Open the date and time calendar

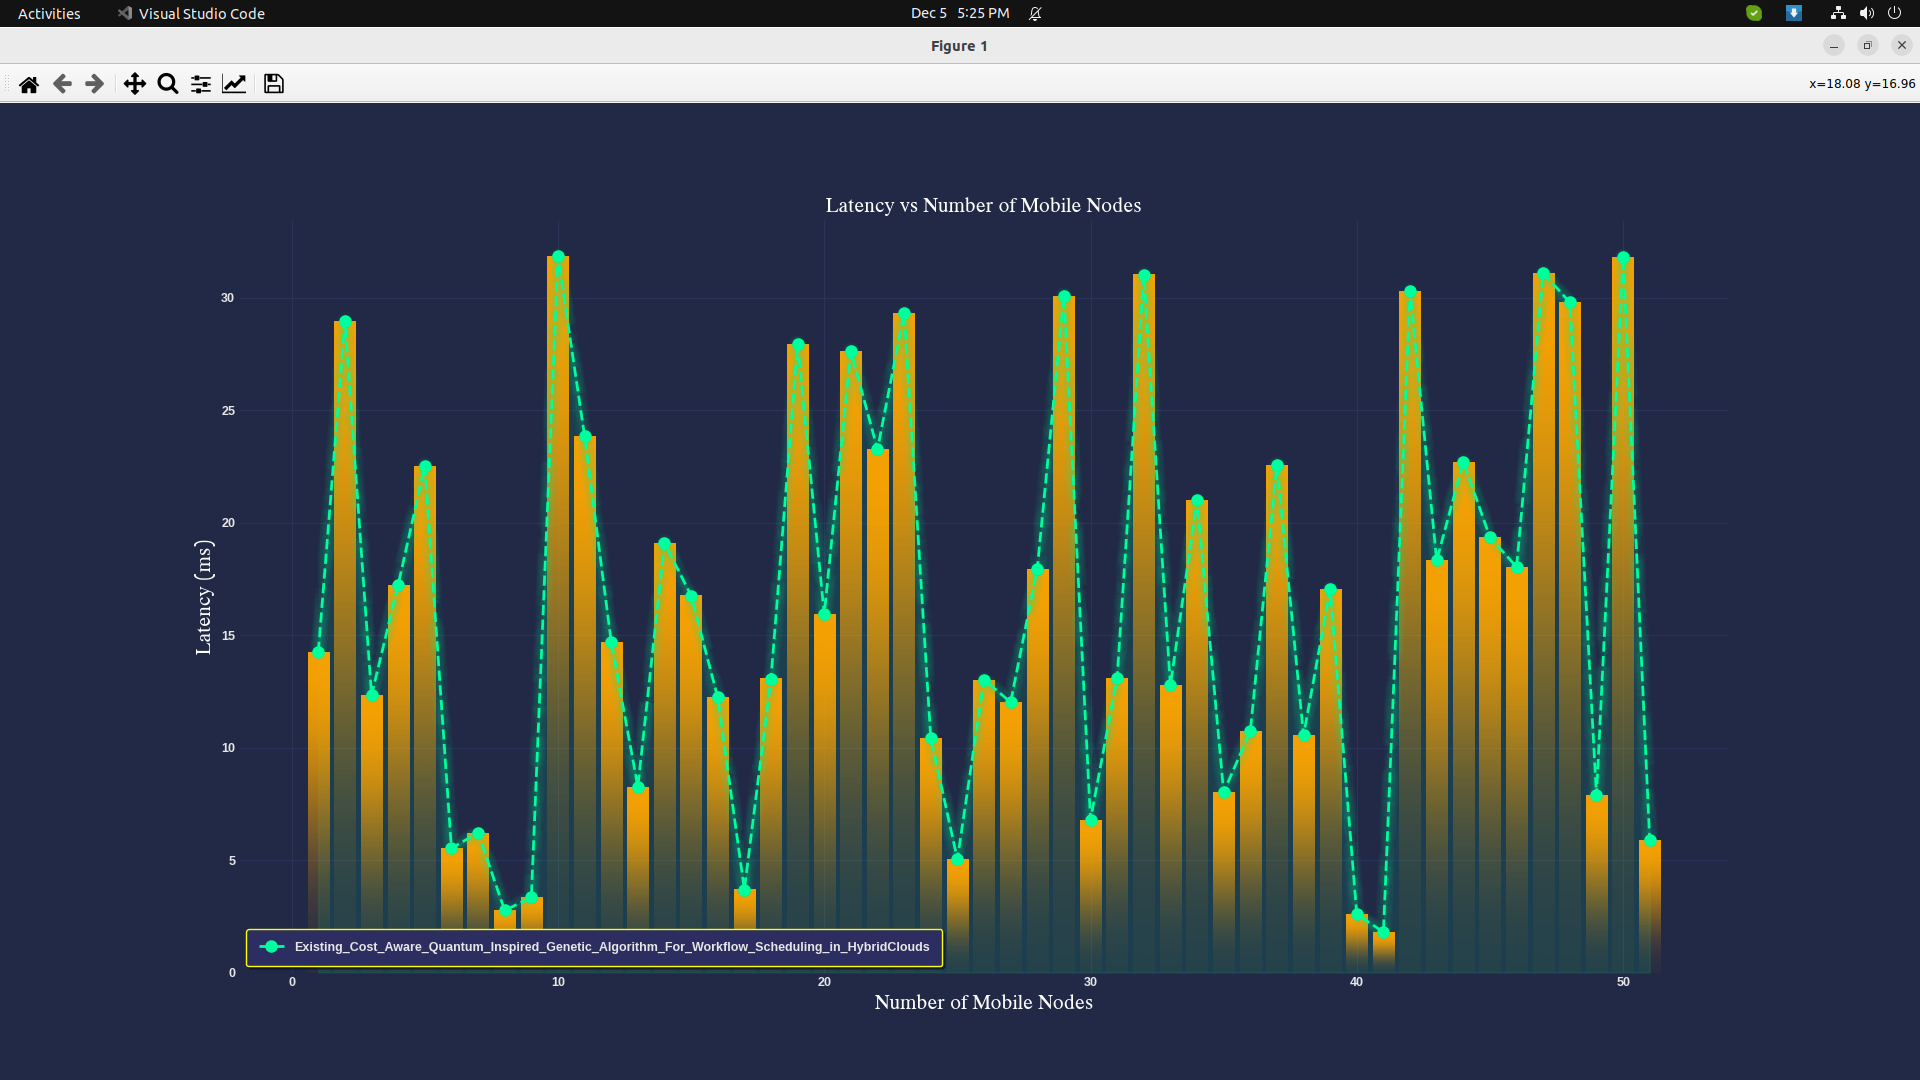click(x=959, y=13)
